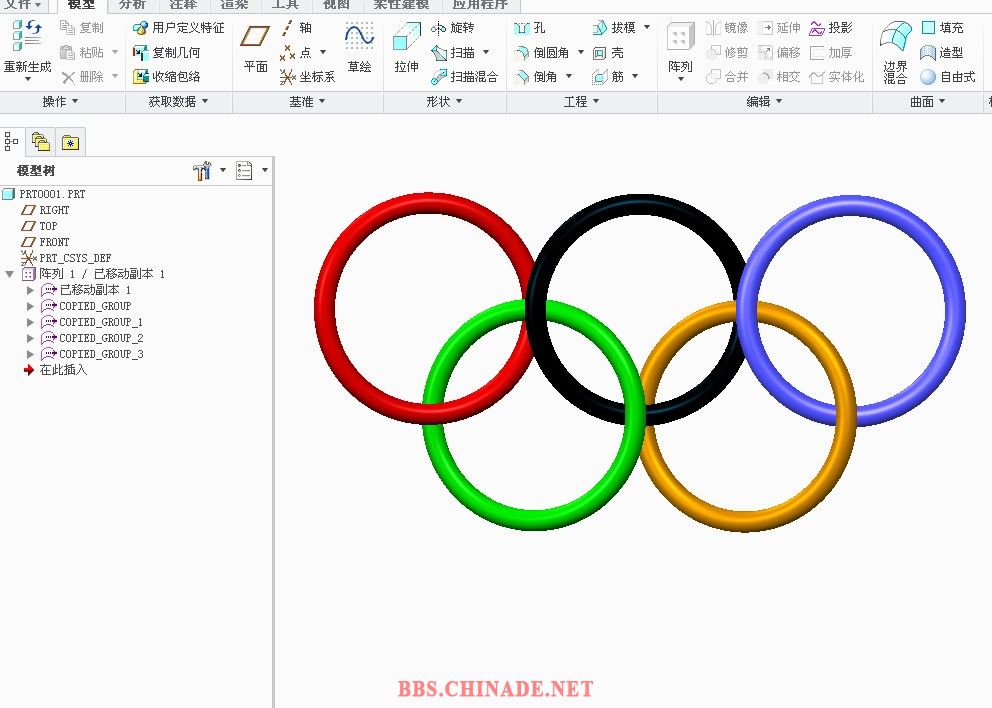Viewport: 992px width, 708px height.
Task: Switch to the model tree navigator tab
Action: pos(11,141)
